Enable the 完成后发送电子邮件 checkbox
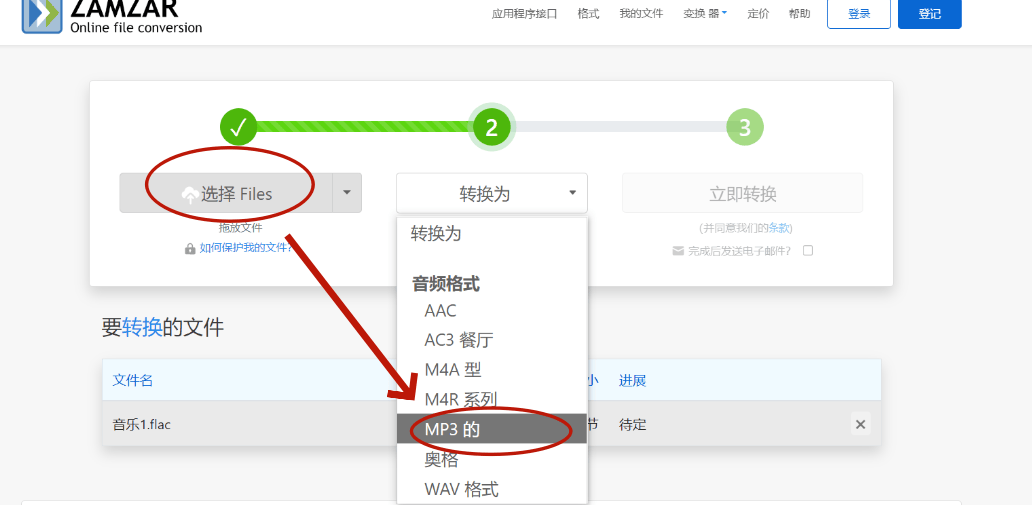 coord(808,251)
